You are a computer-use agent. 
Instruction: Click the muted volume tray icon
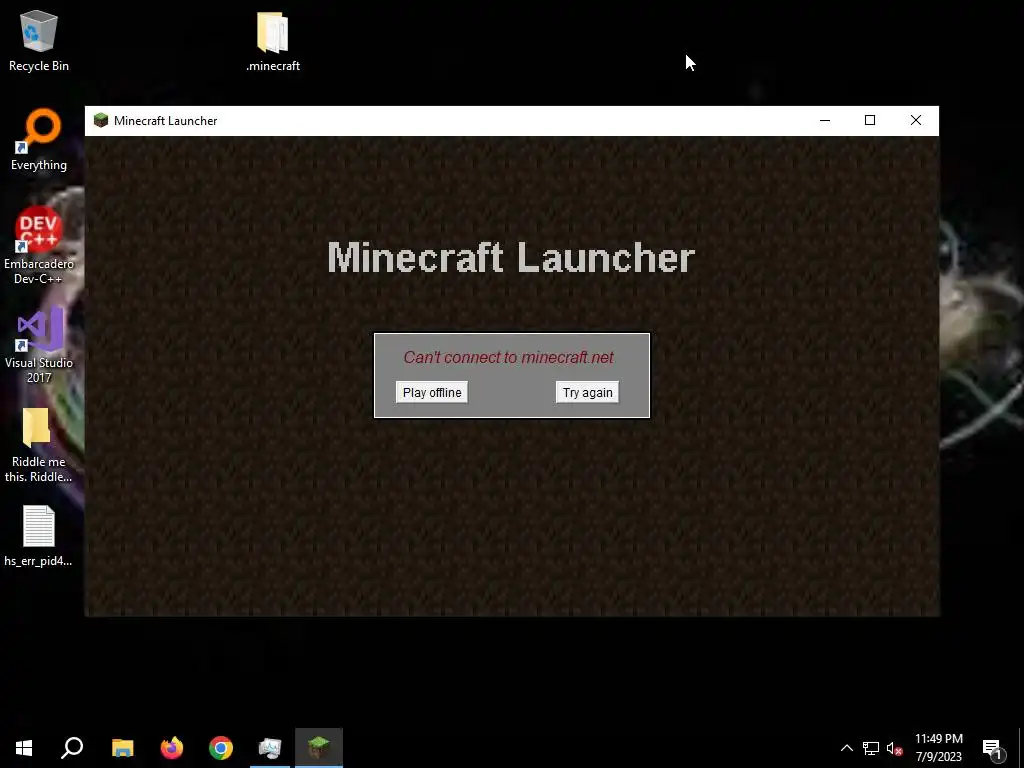(894, 748)
